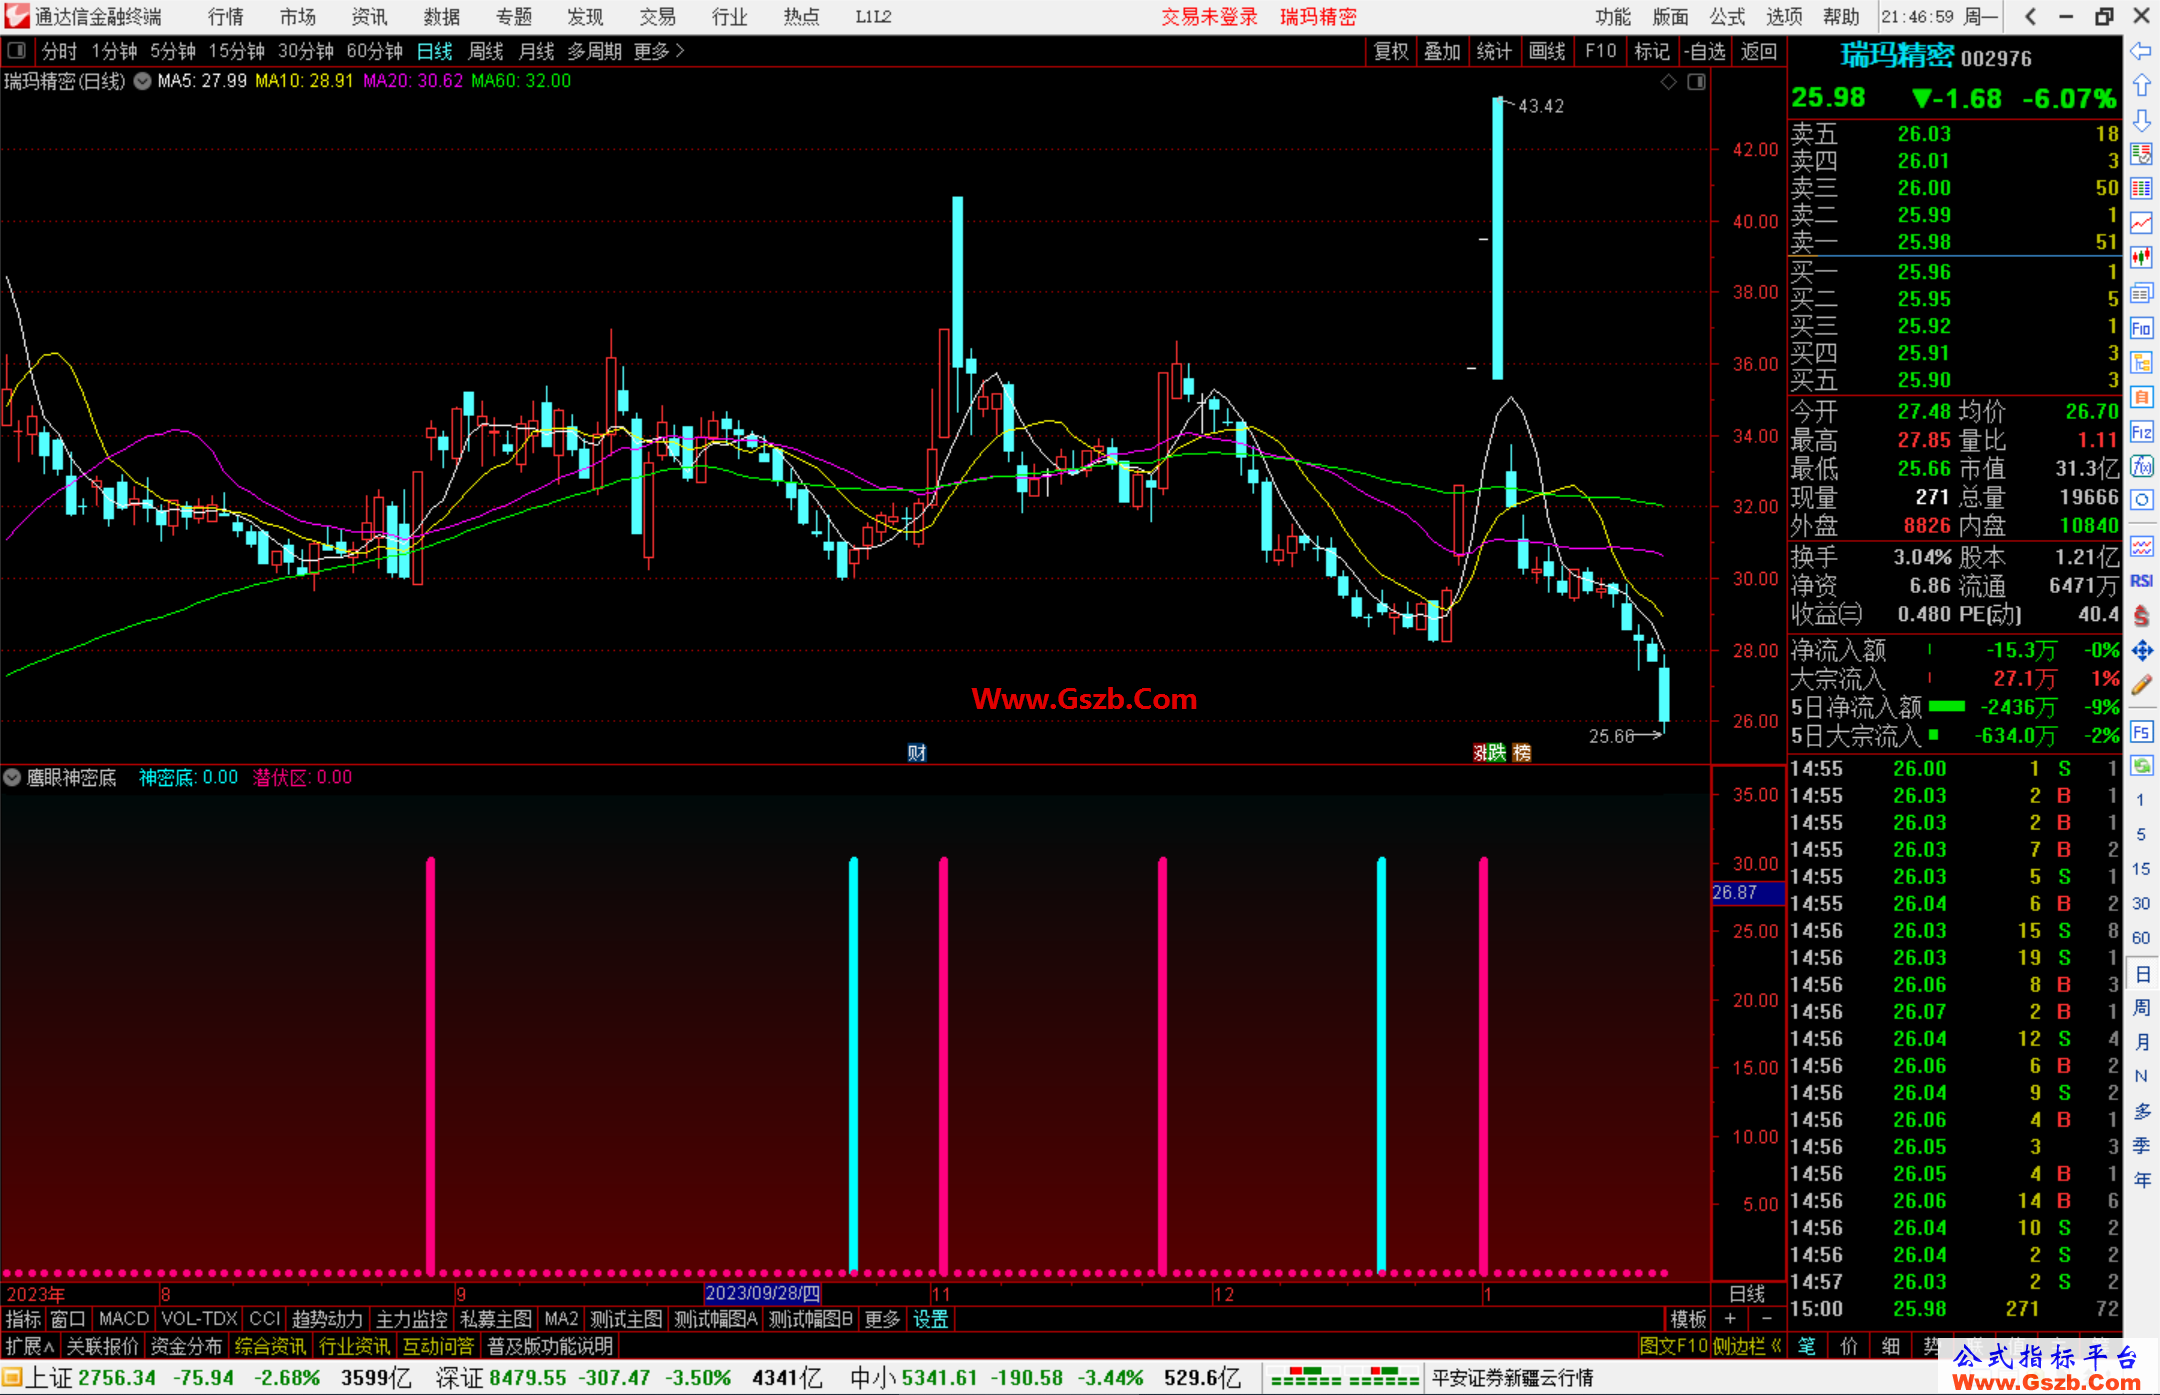Open the colored quote list grid icon
This screenshot has width=2160, height=1395.
coord(2141,188)
